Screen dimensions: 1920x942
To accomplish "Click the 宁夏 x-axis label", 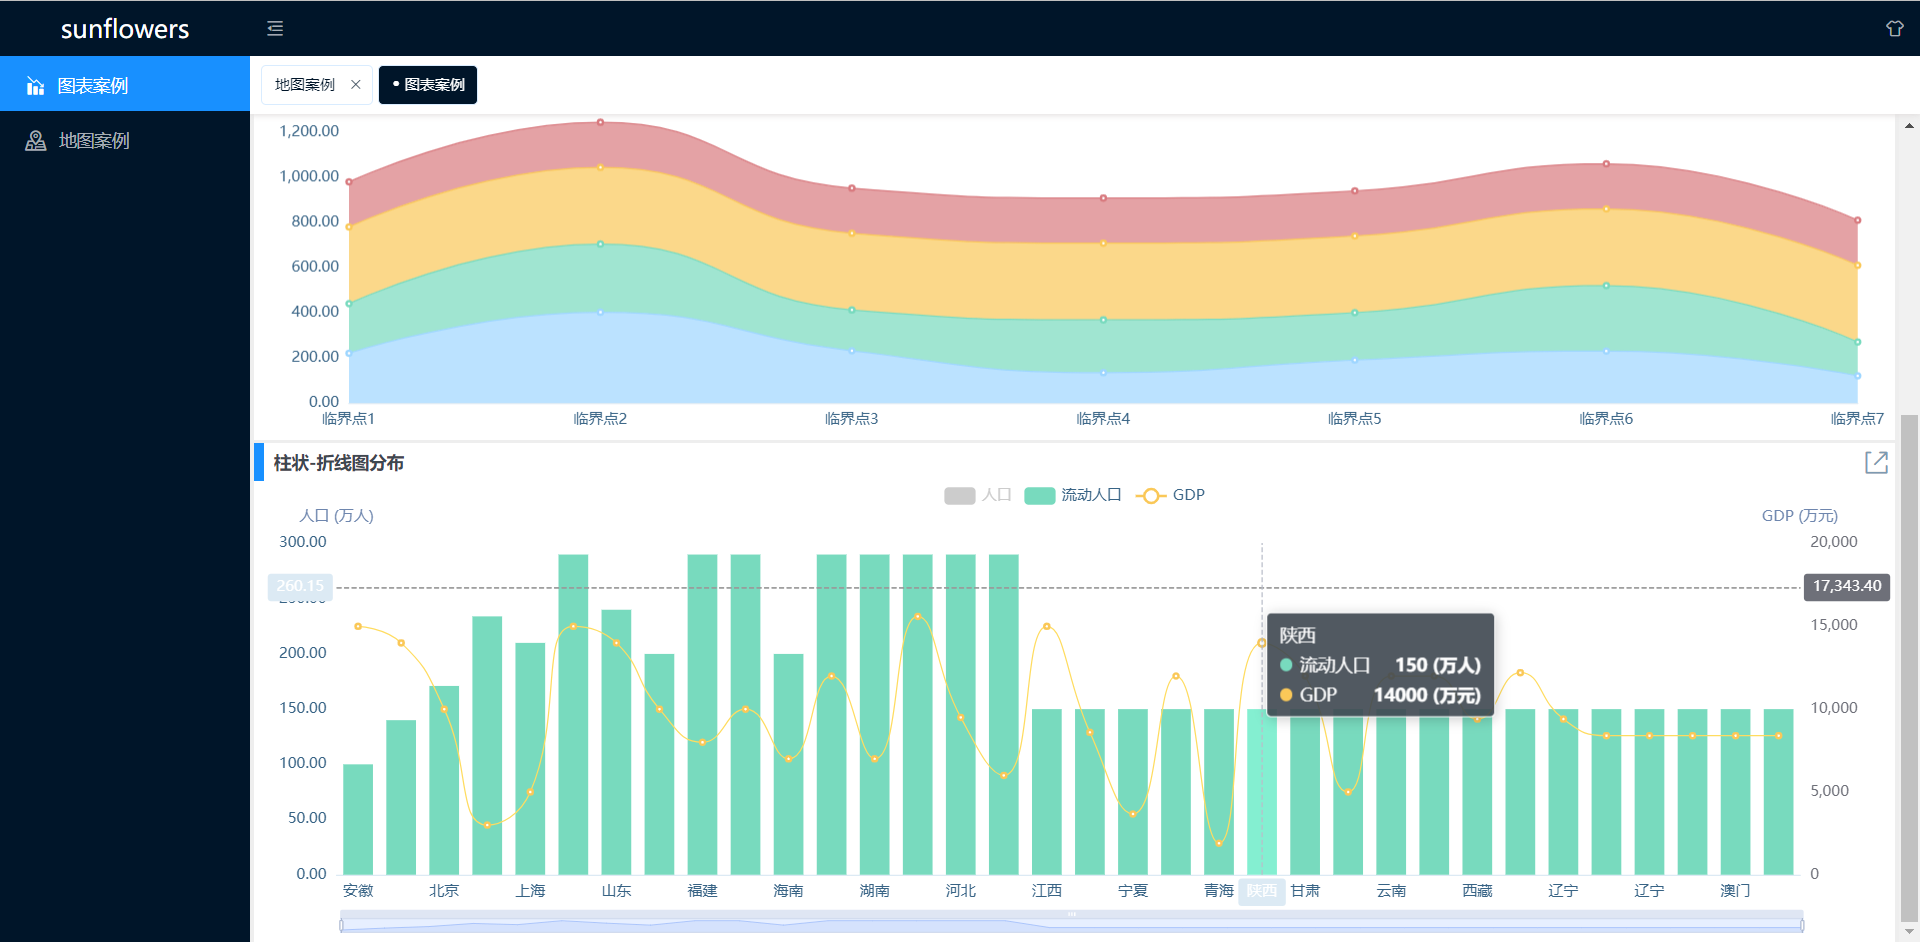I will pyautogui.click(x=1133, y=890).
